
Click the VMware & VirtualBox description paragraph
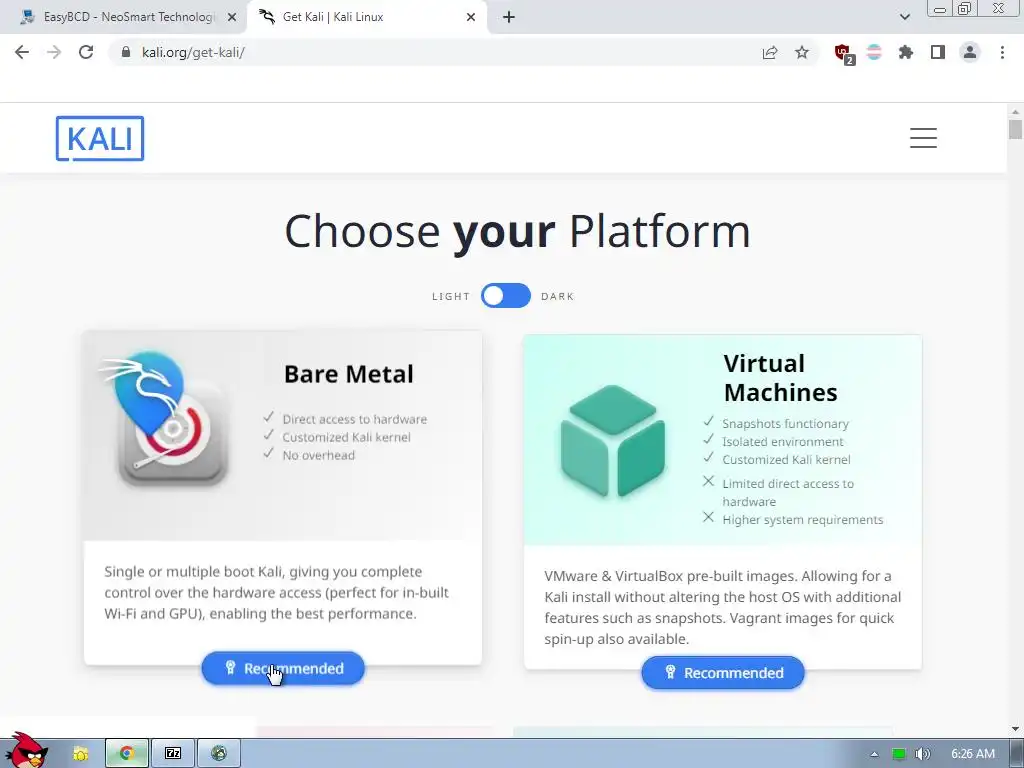pos(722,607)
